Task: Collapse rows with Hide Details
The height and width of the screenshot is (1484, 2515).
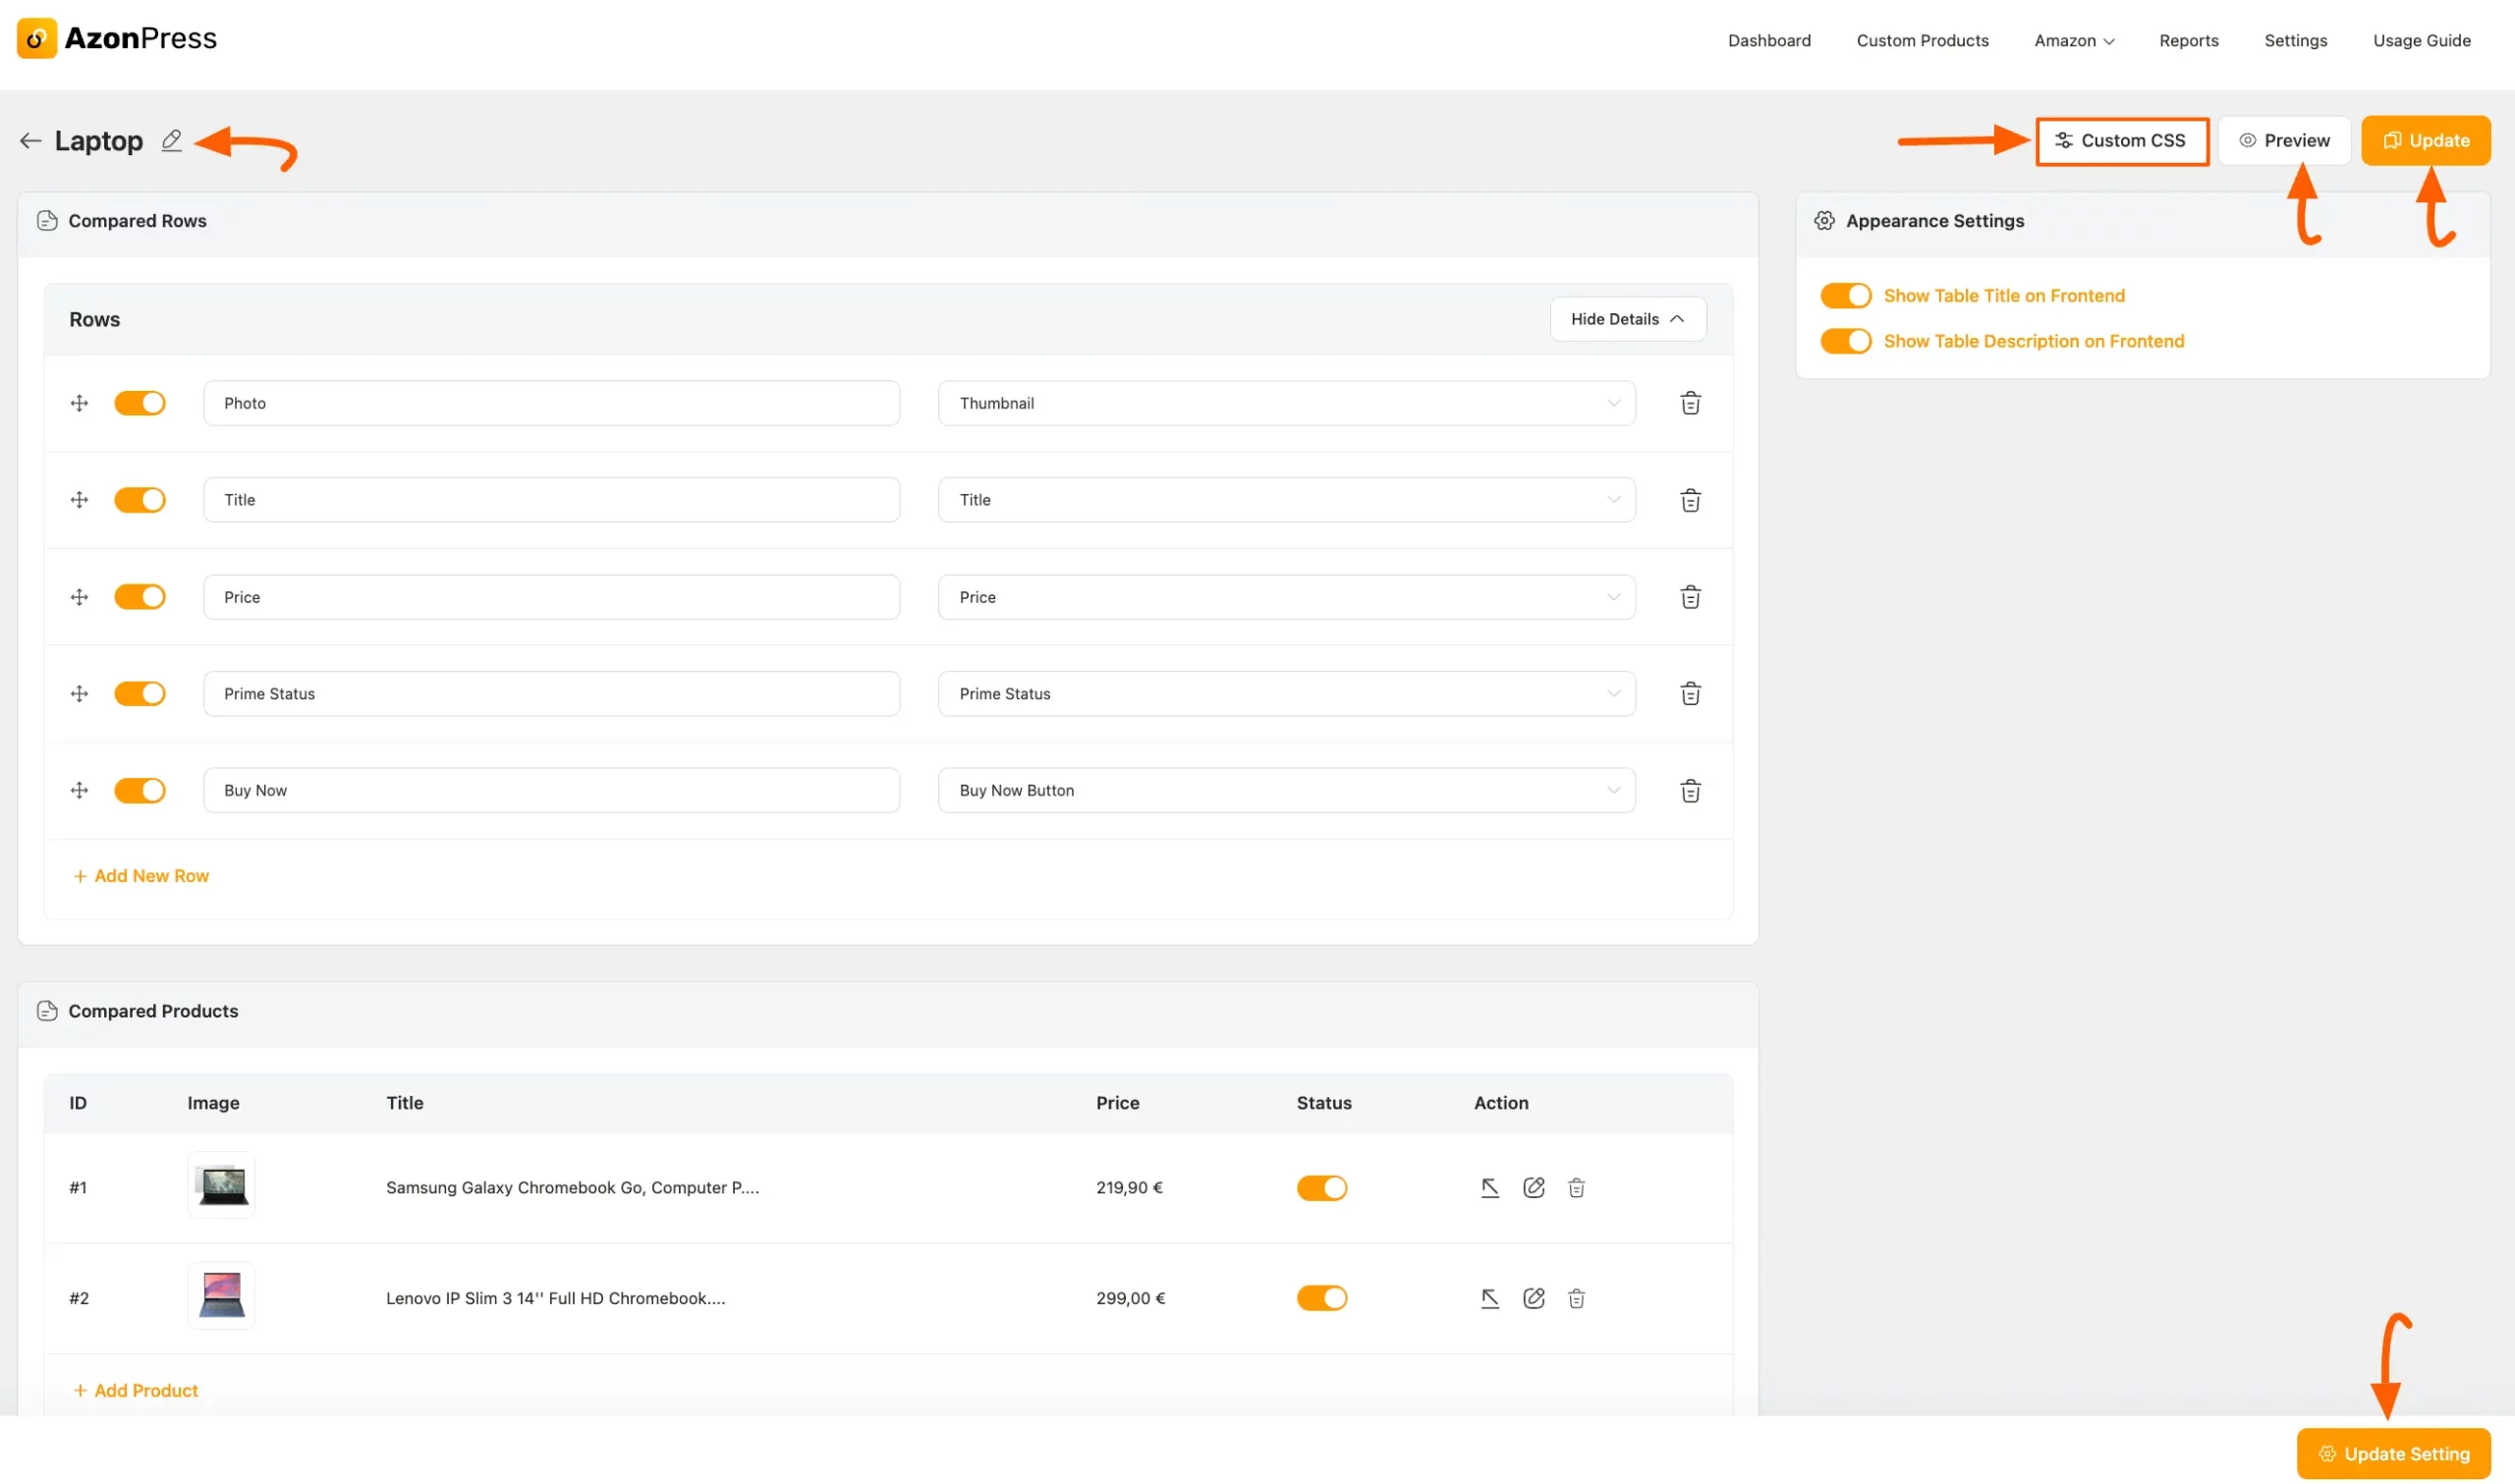Action: tap(1627, 319)
